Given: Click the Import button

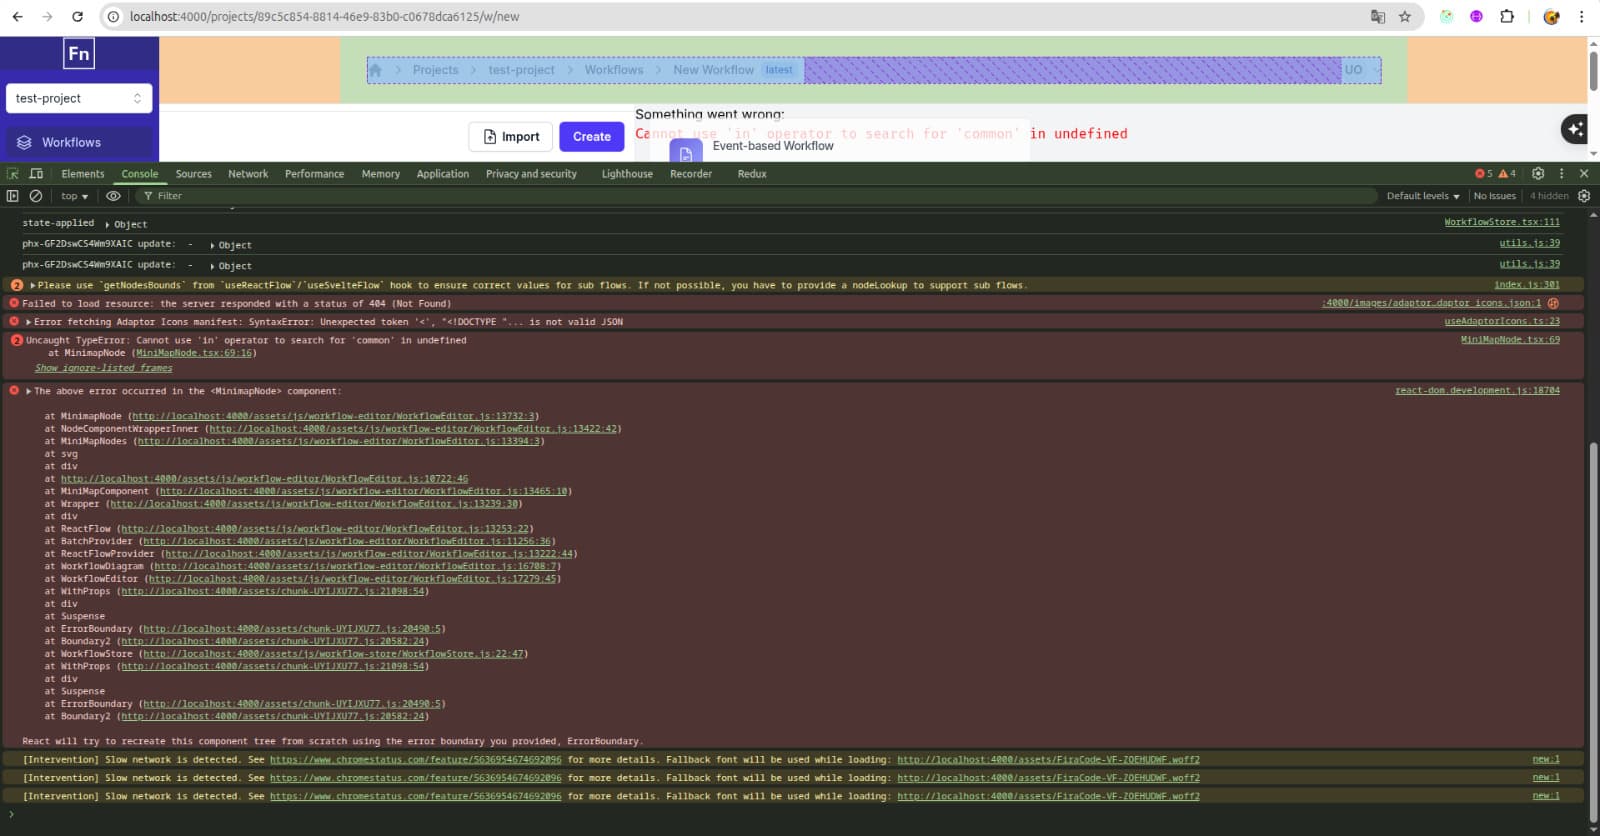Looking at the screenshot, I should (510, 137).
